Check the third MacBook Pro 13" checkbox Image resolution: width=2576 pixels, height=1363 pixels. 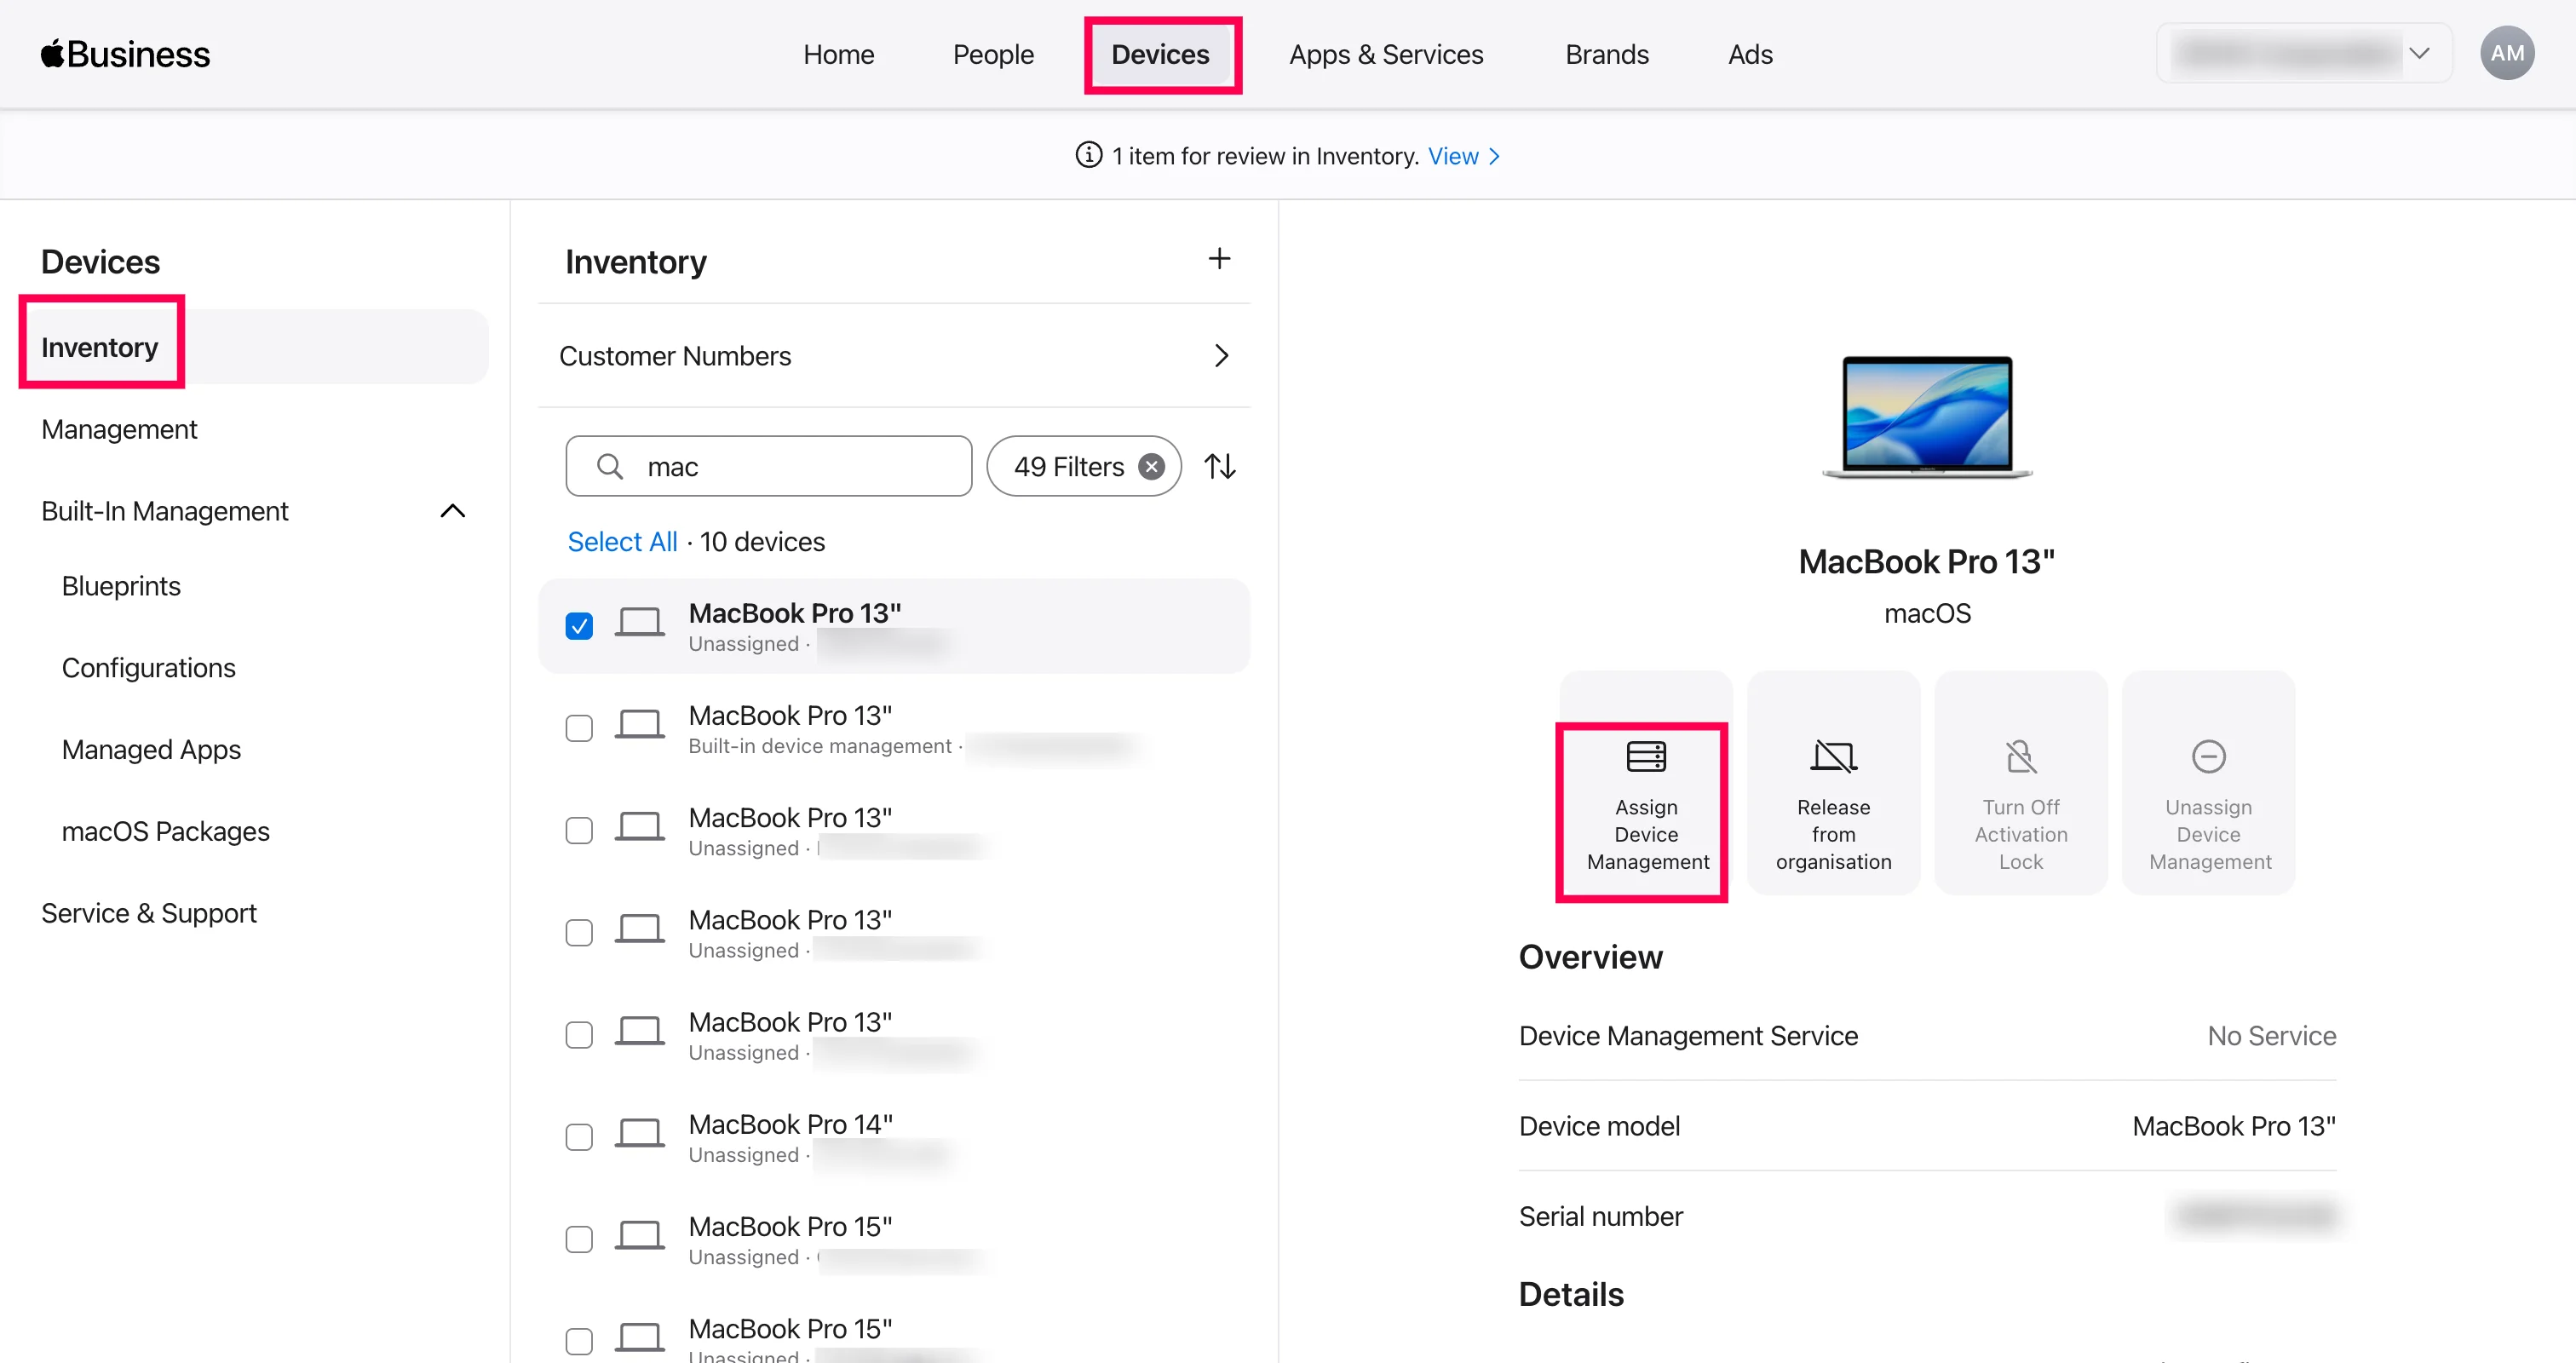[579, 830]
